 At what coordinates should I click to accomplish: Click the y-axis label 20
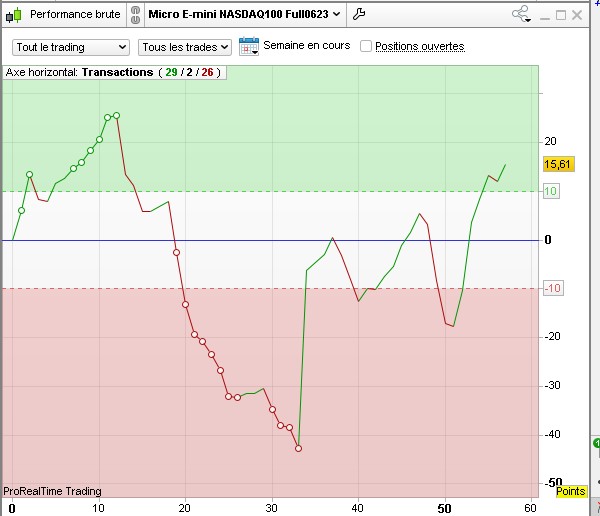550,141
